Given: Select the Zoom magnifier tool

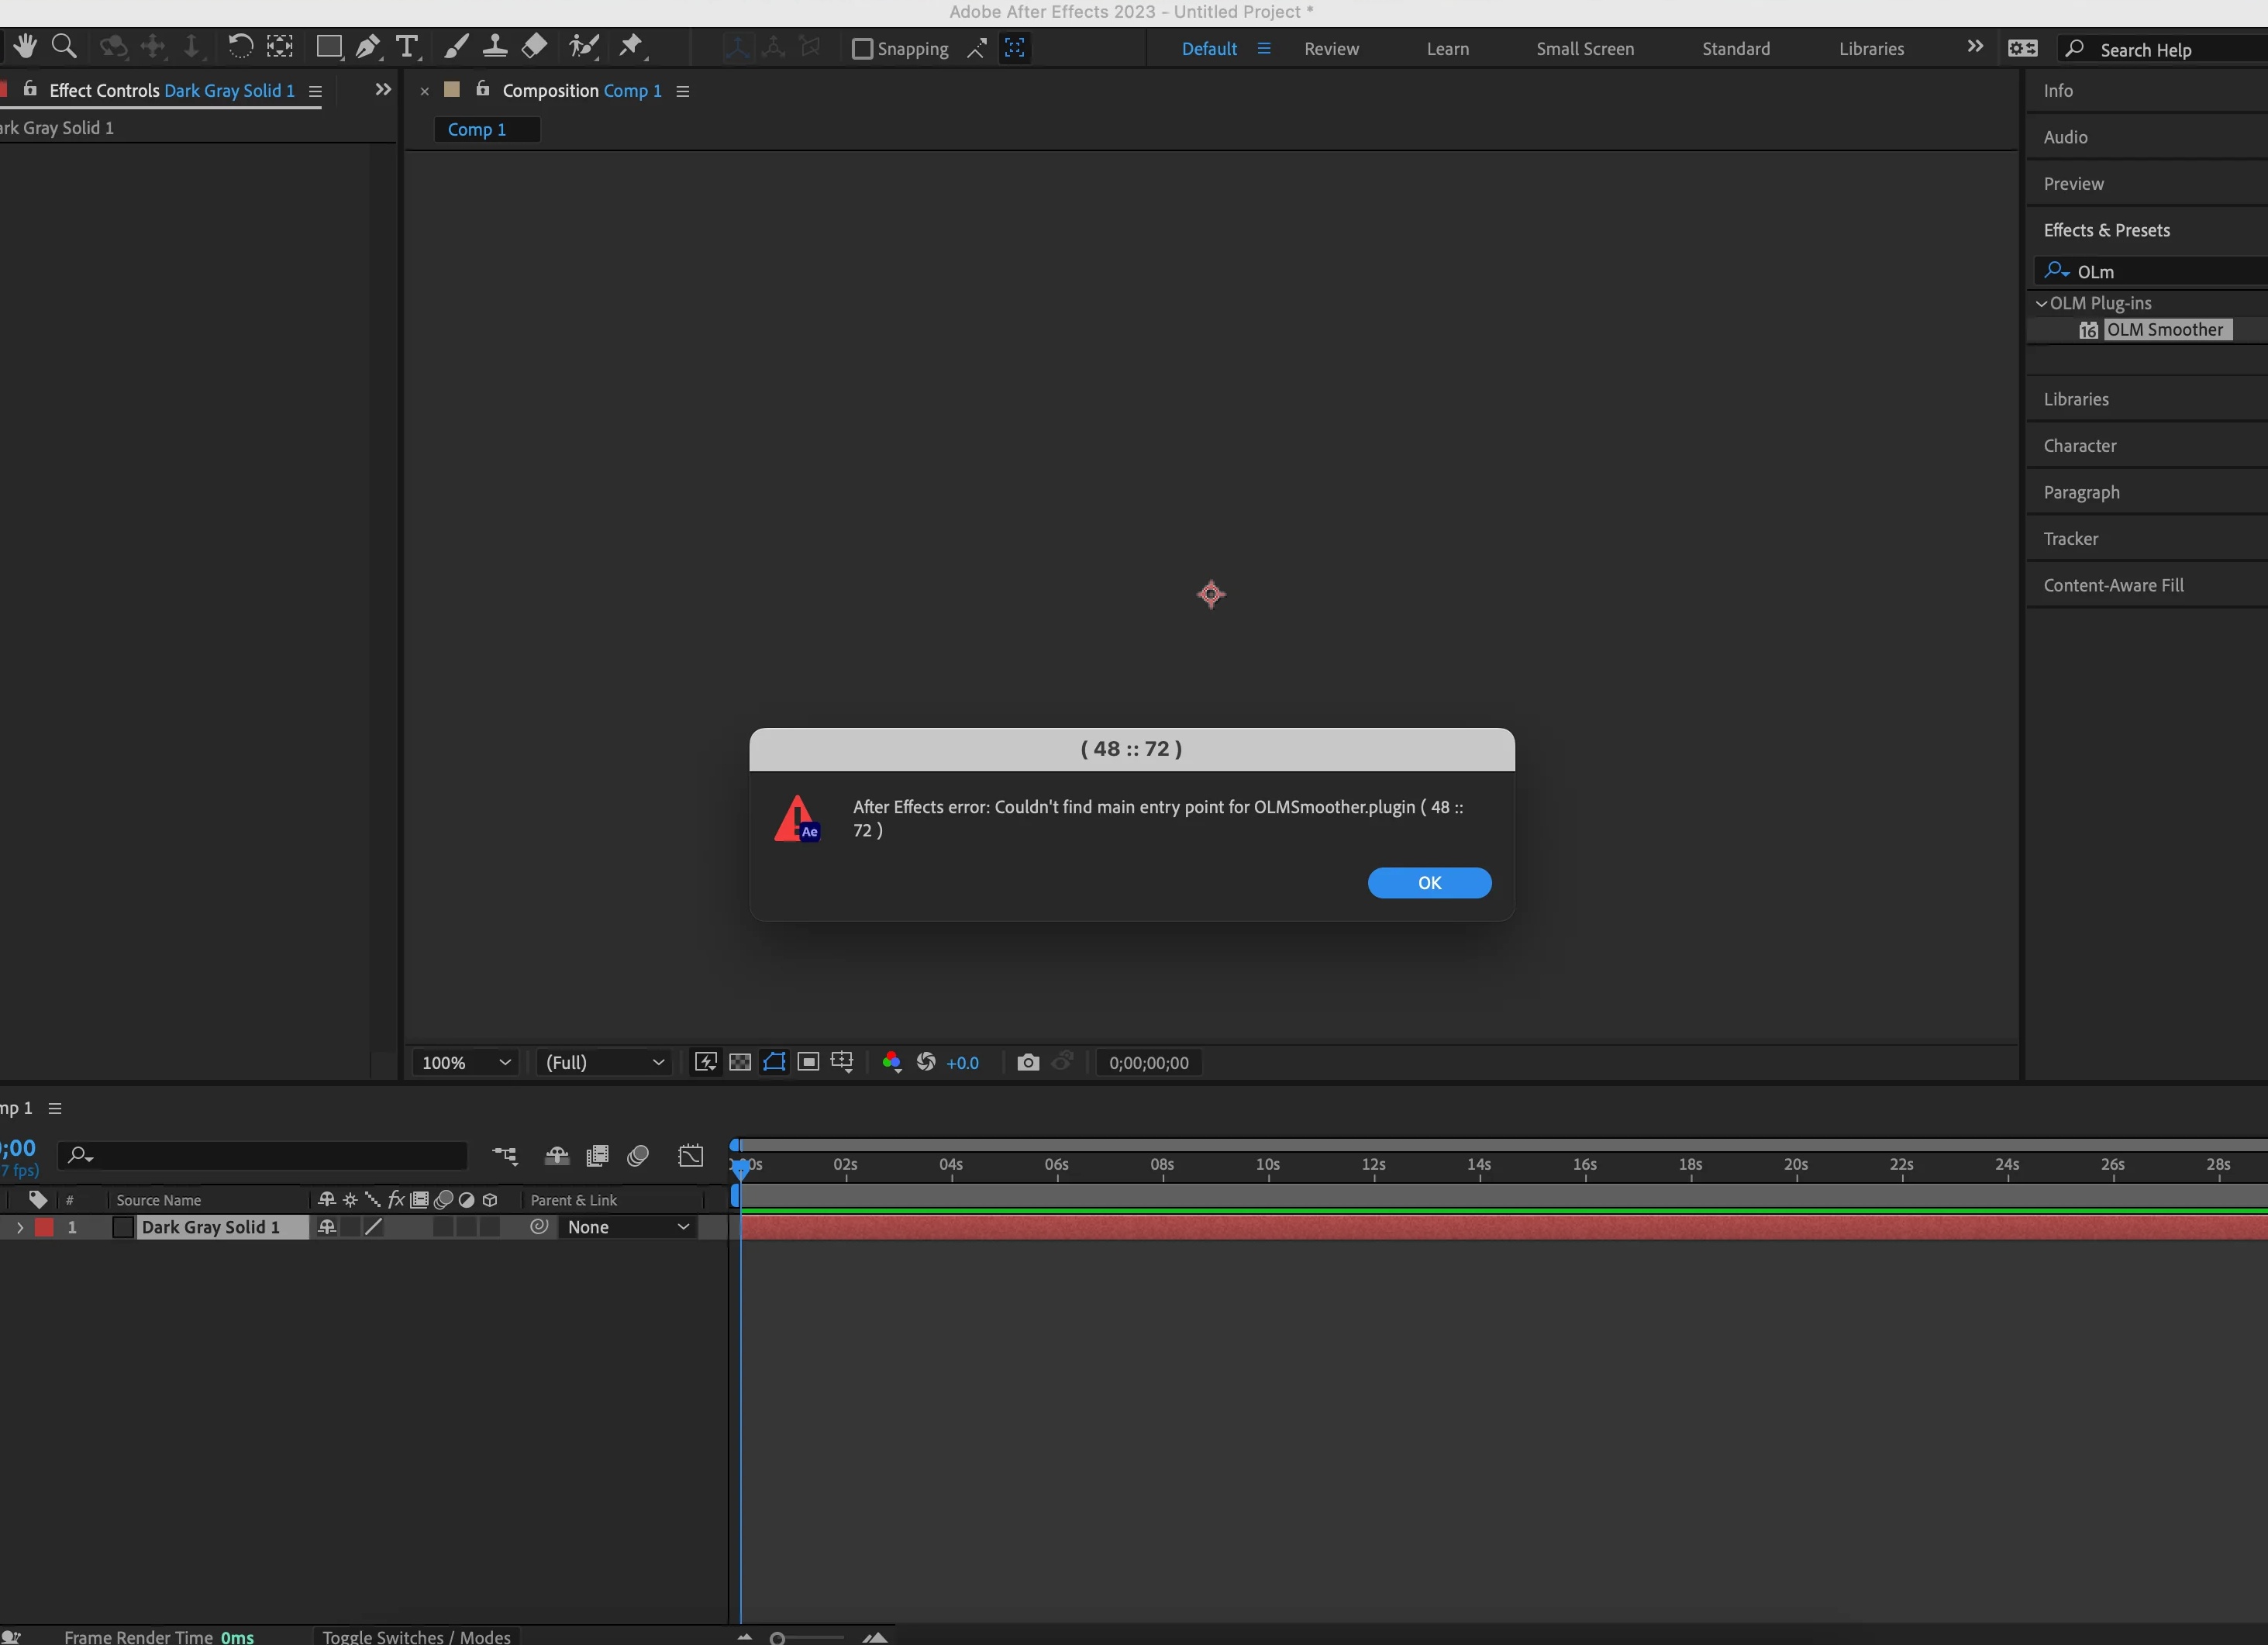Looking at the screenshot, I should pos(64,46).
